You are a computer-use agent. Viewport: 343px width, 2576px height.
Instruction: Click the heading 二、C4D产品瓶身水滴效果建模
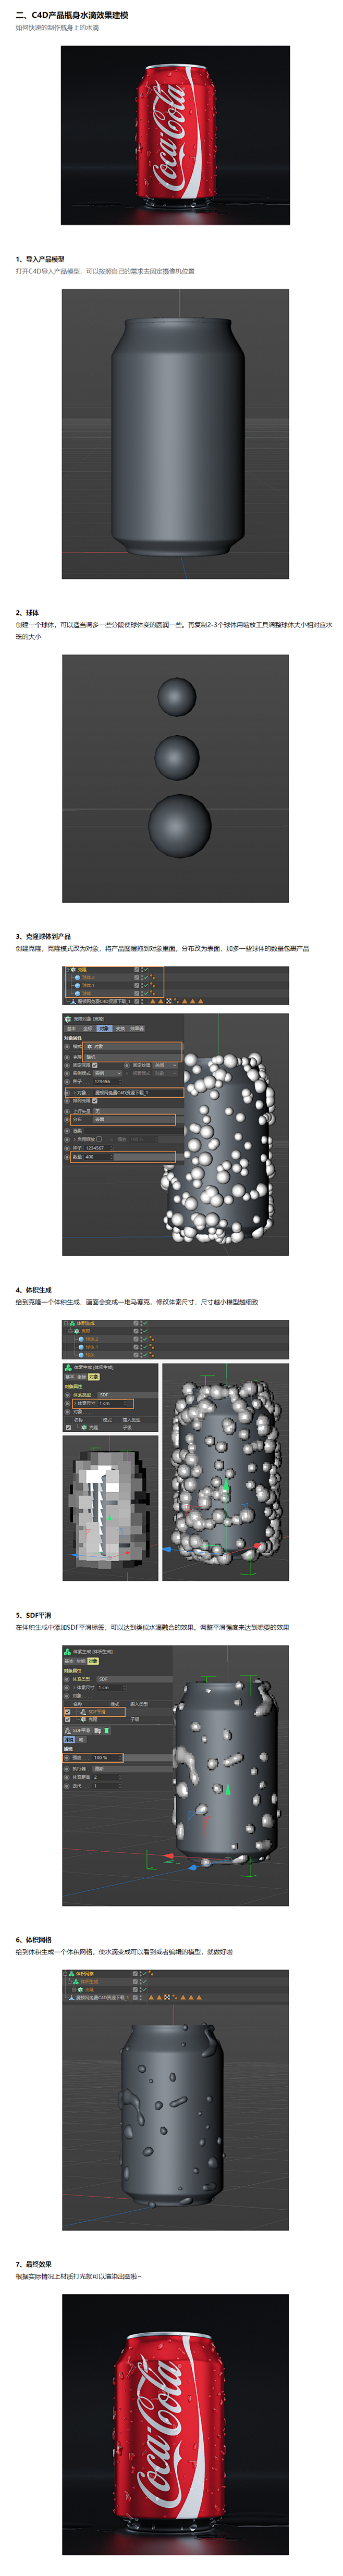point(72,15)
